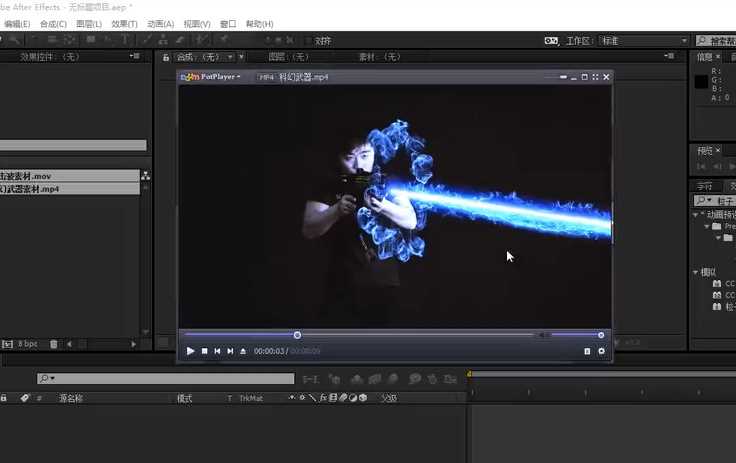Open the 合成 (无) viewer dropdown
The height and width of the screenshot is (463, 736).
click(x=230, y=57)
